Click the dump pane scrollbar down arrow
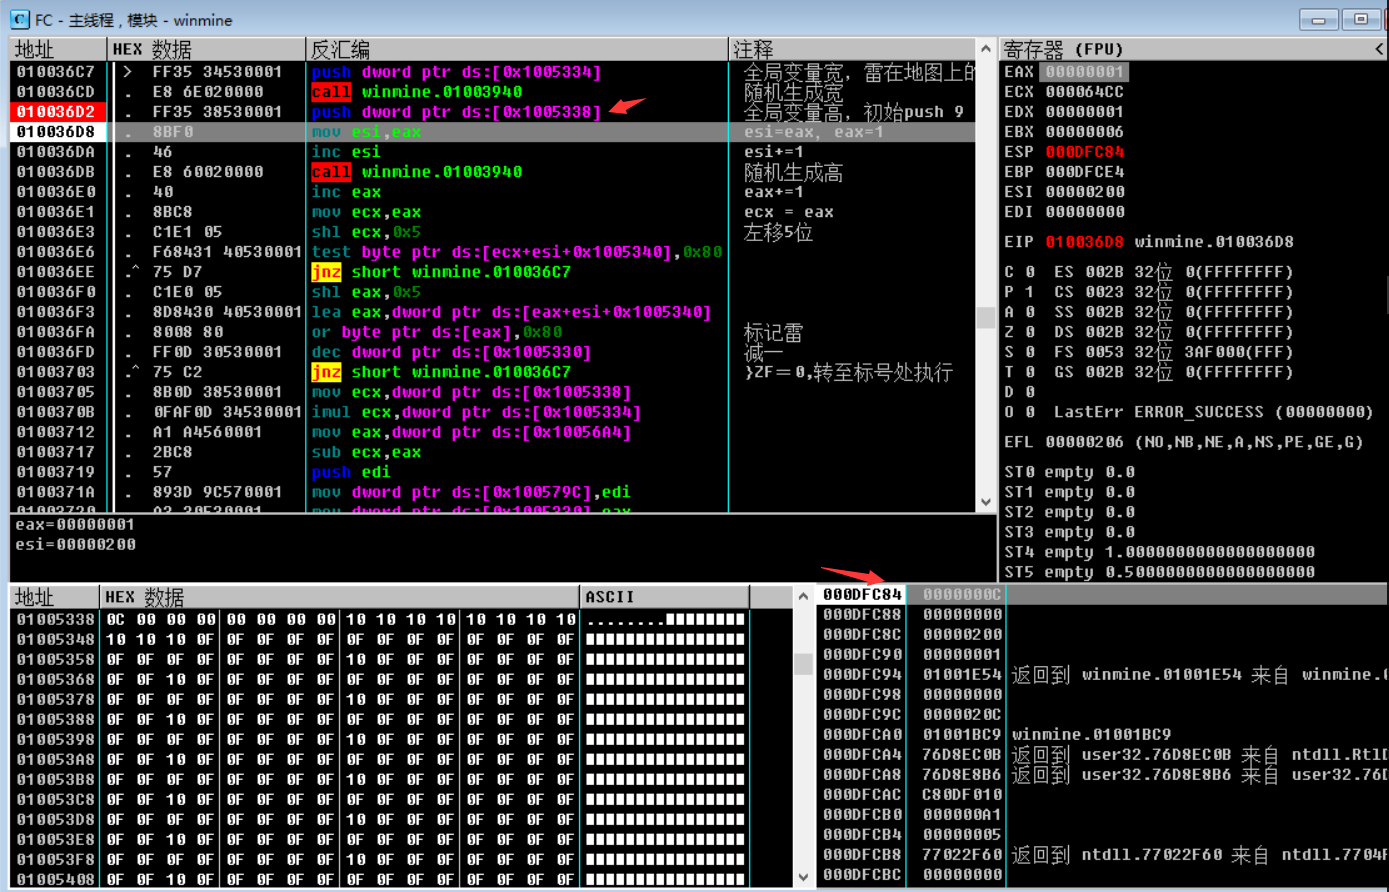 pyautogui.click(x=803, y=877)
